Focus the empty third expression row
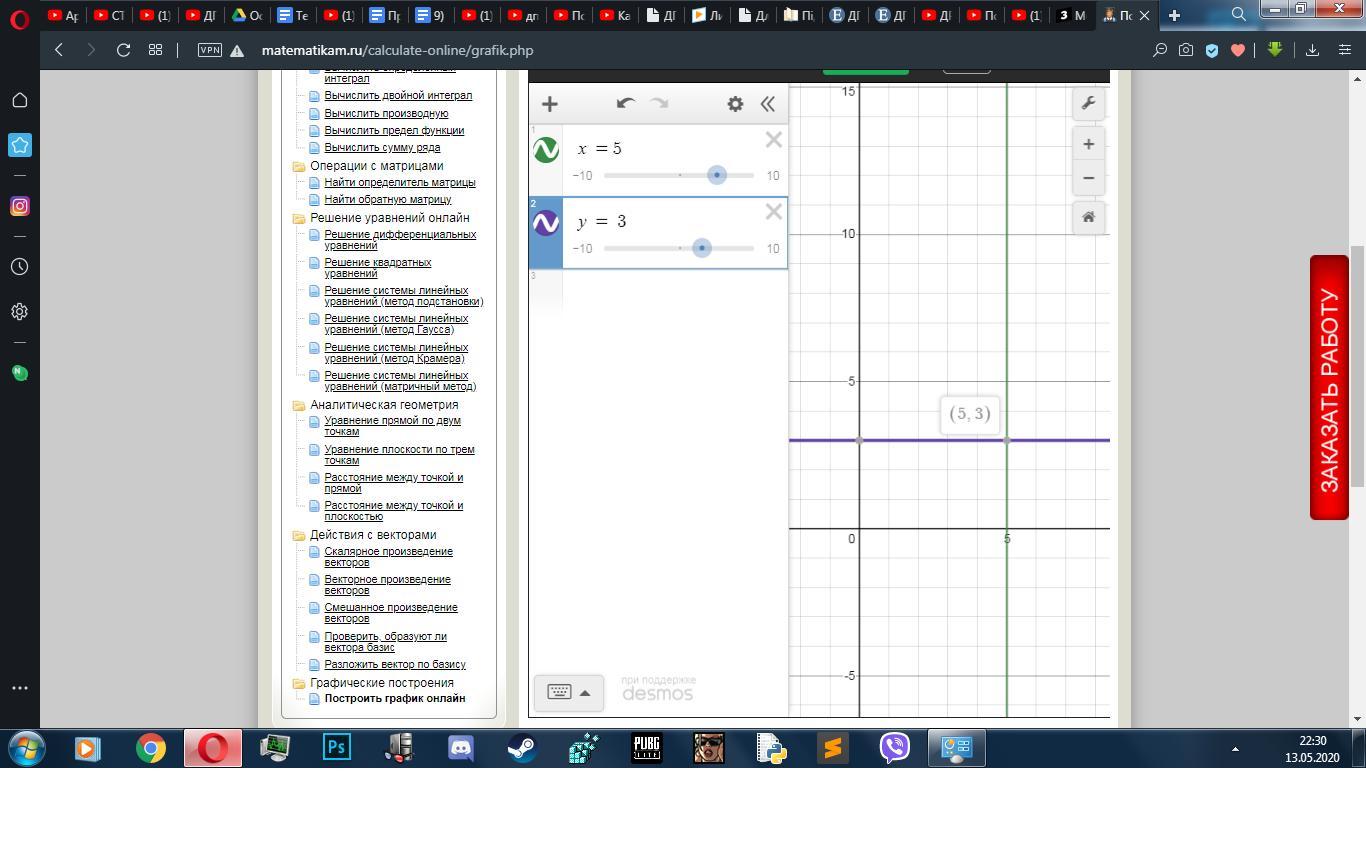The image size is (1366, 849). pos(675,290)
